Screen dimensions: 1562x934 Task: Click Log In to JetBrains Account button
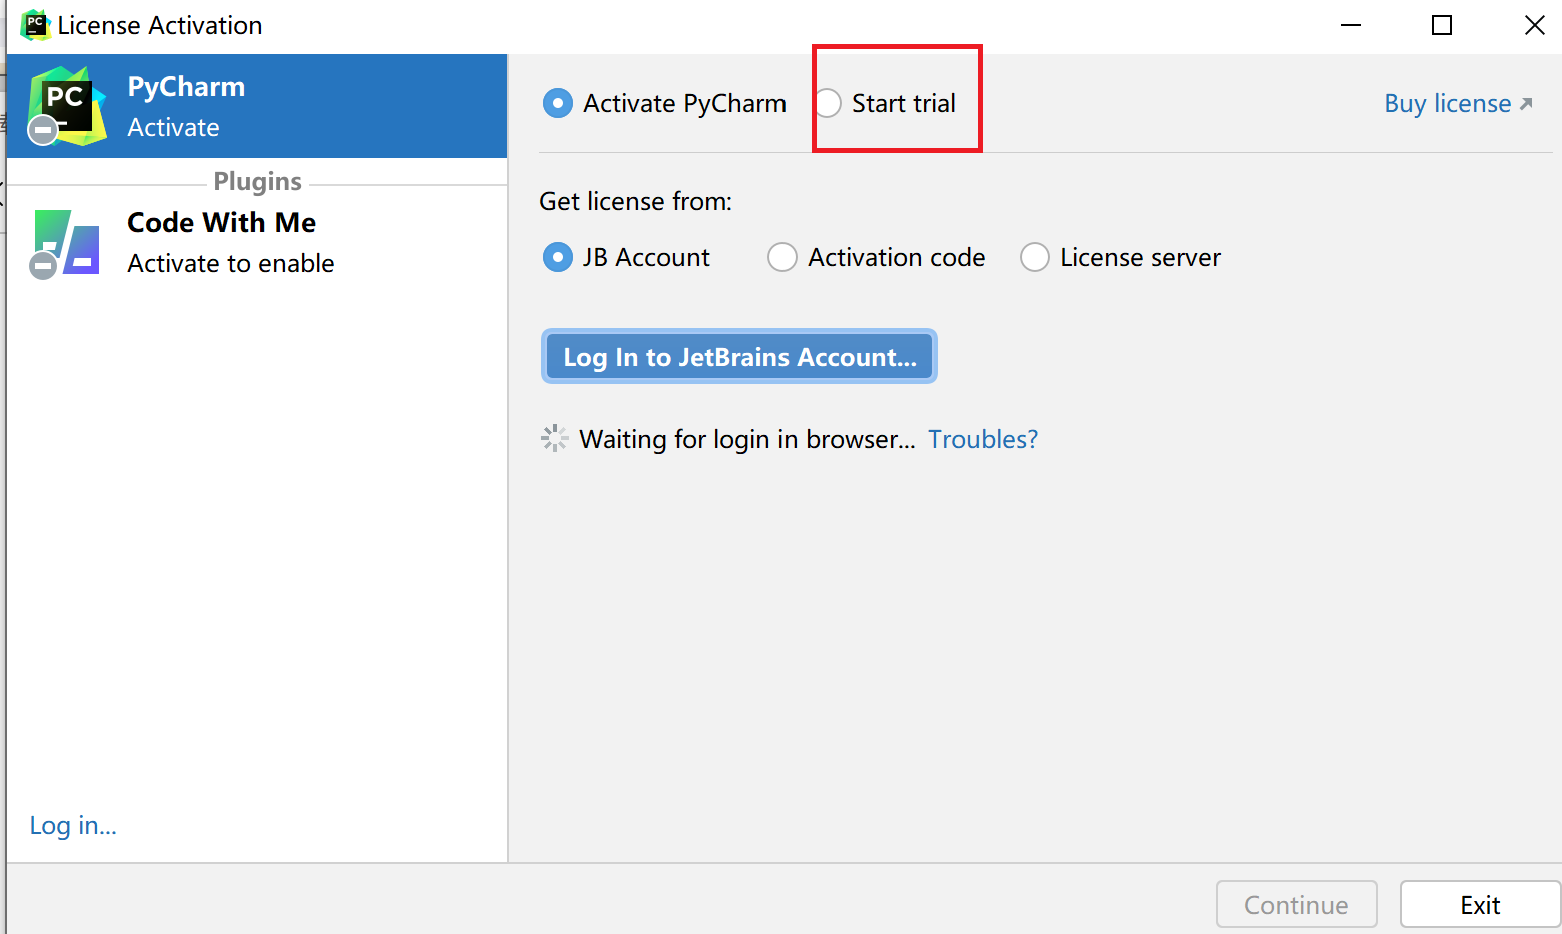[x=739, y=356]
